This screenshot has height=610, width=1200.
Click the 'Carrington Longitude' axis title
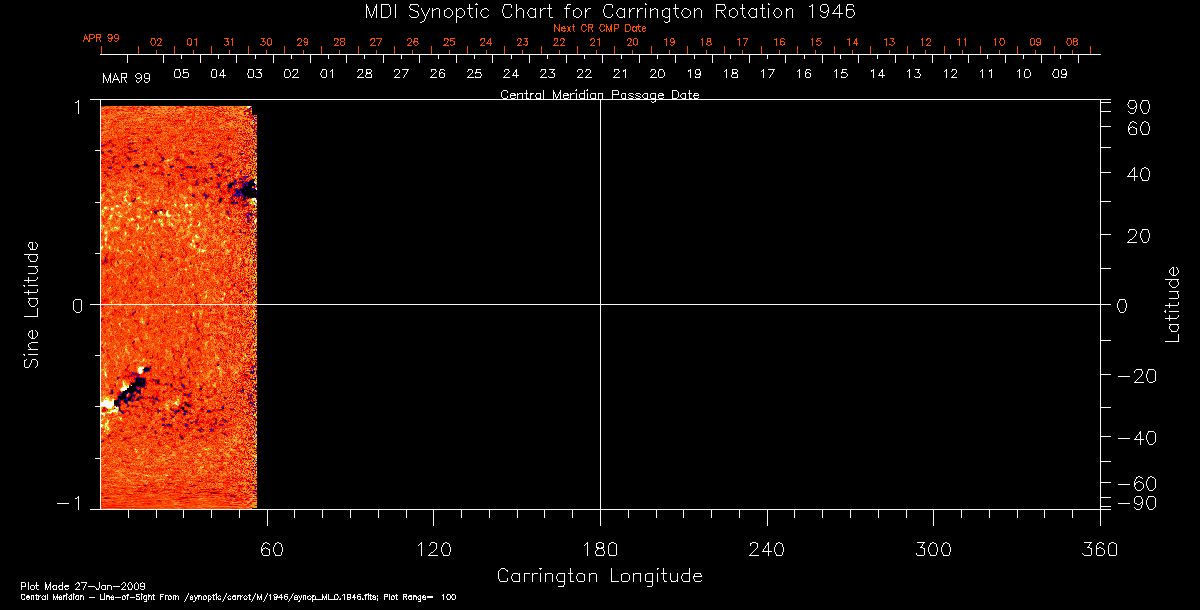[599, 576]
